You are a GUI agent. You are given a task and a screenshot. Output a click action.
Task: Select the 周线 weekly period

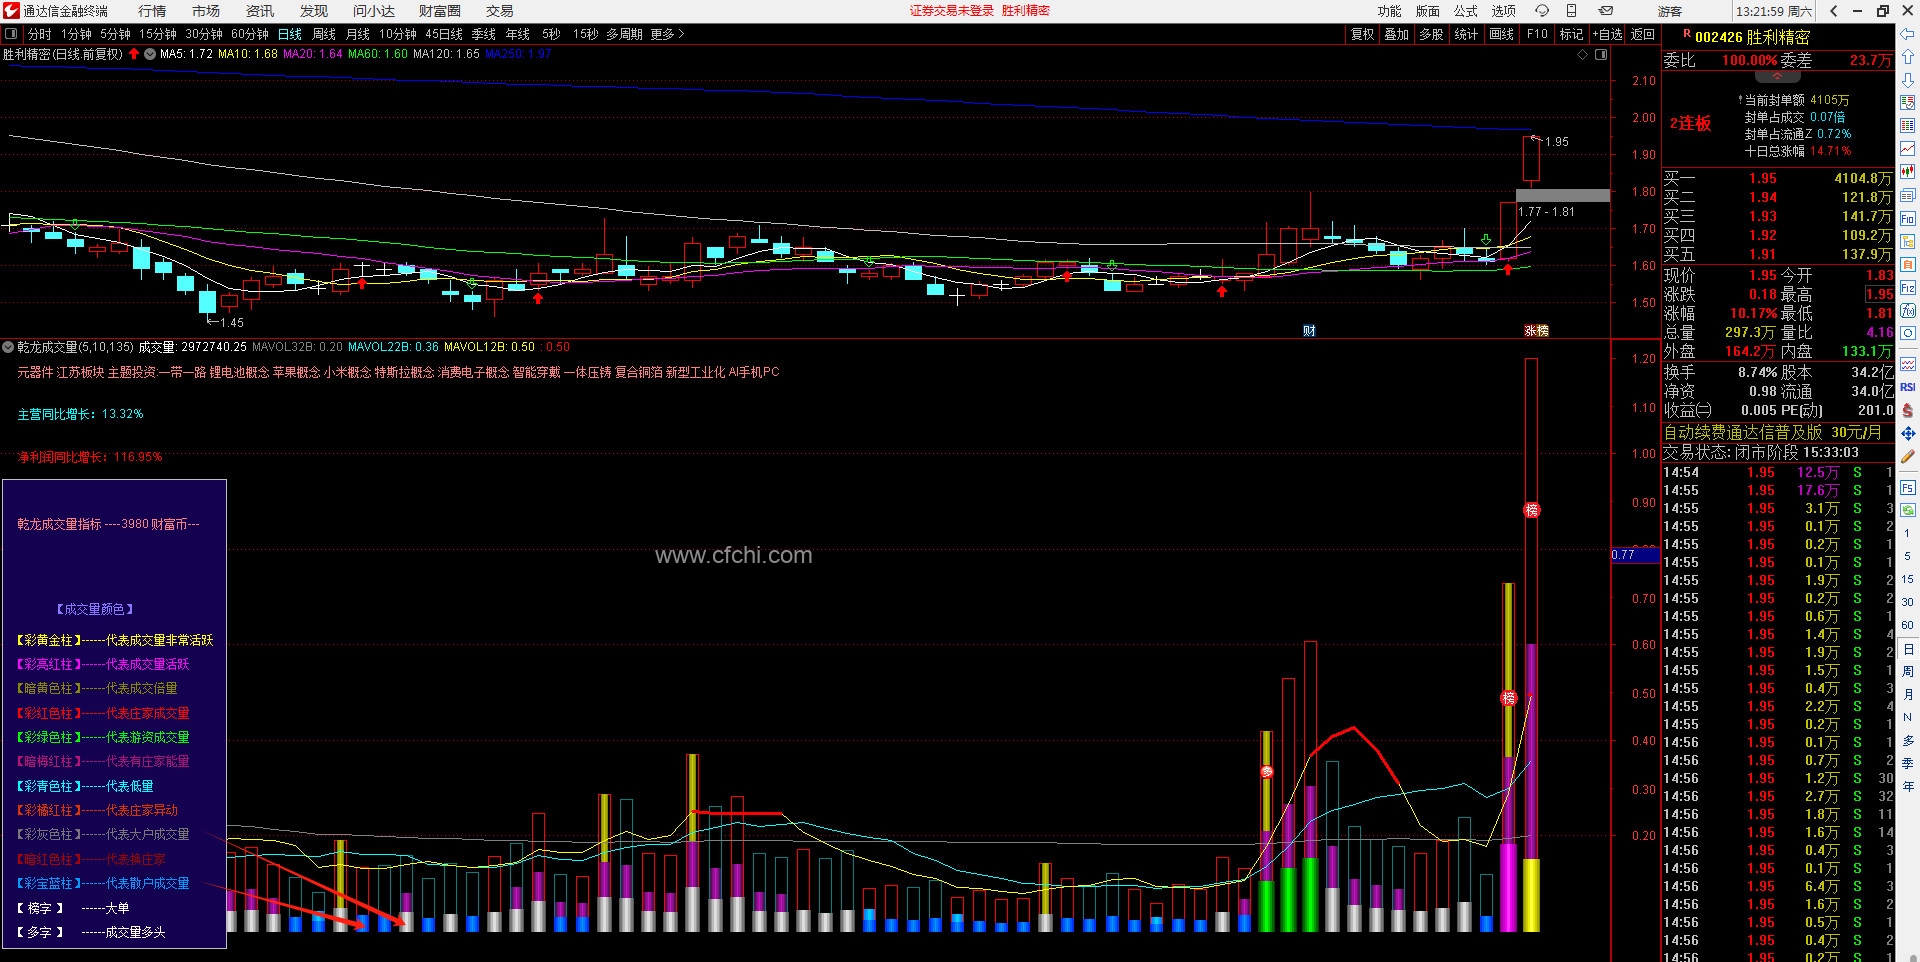point(324,34)
